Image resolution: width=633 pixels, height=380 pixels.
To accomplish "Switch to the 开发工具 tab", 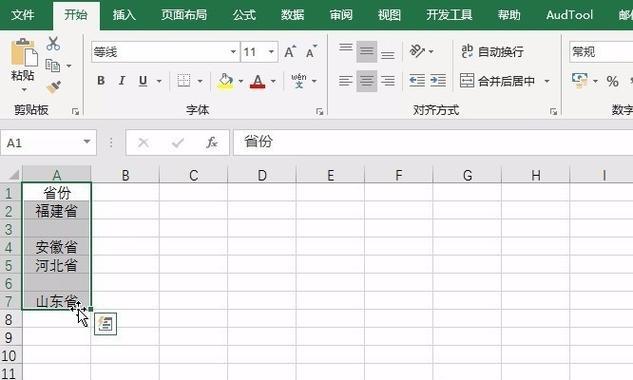I will (449, 15).
